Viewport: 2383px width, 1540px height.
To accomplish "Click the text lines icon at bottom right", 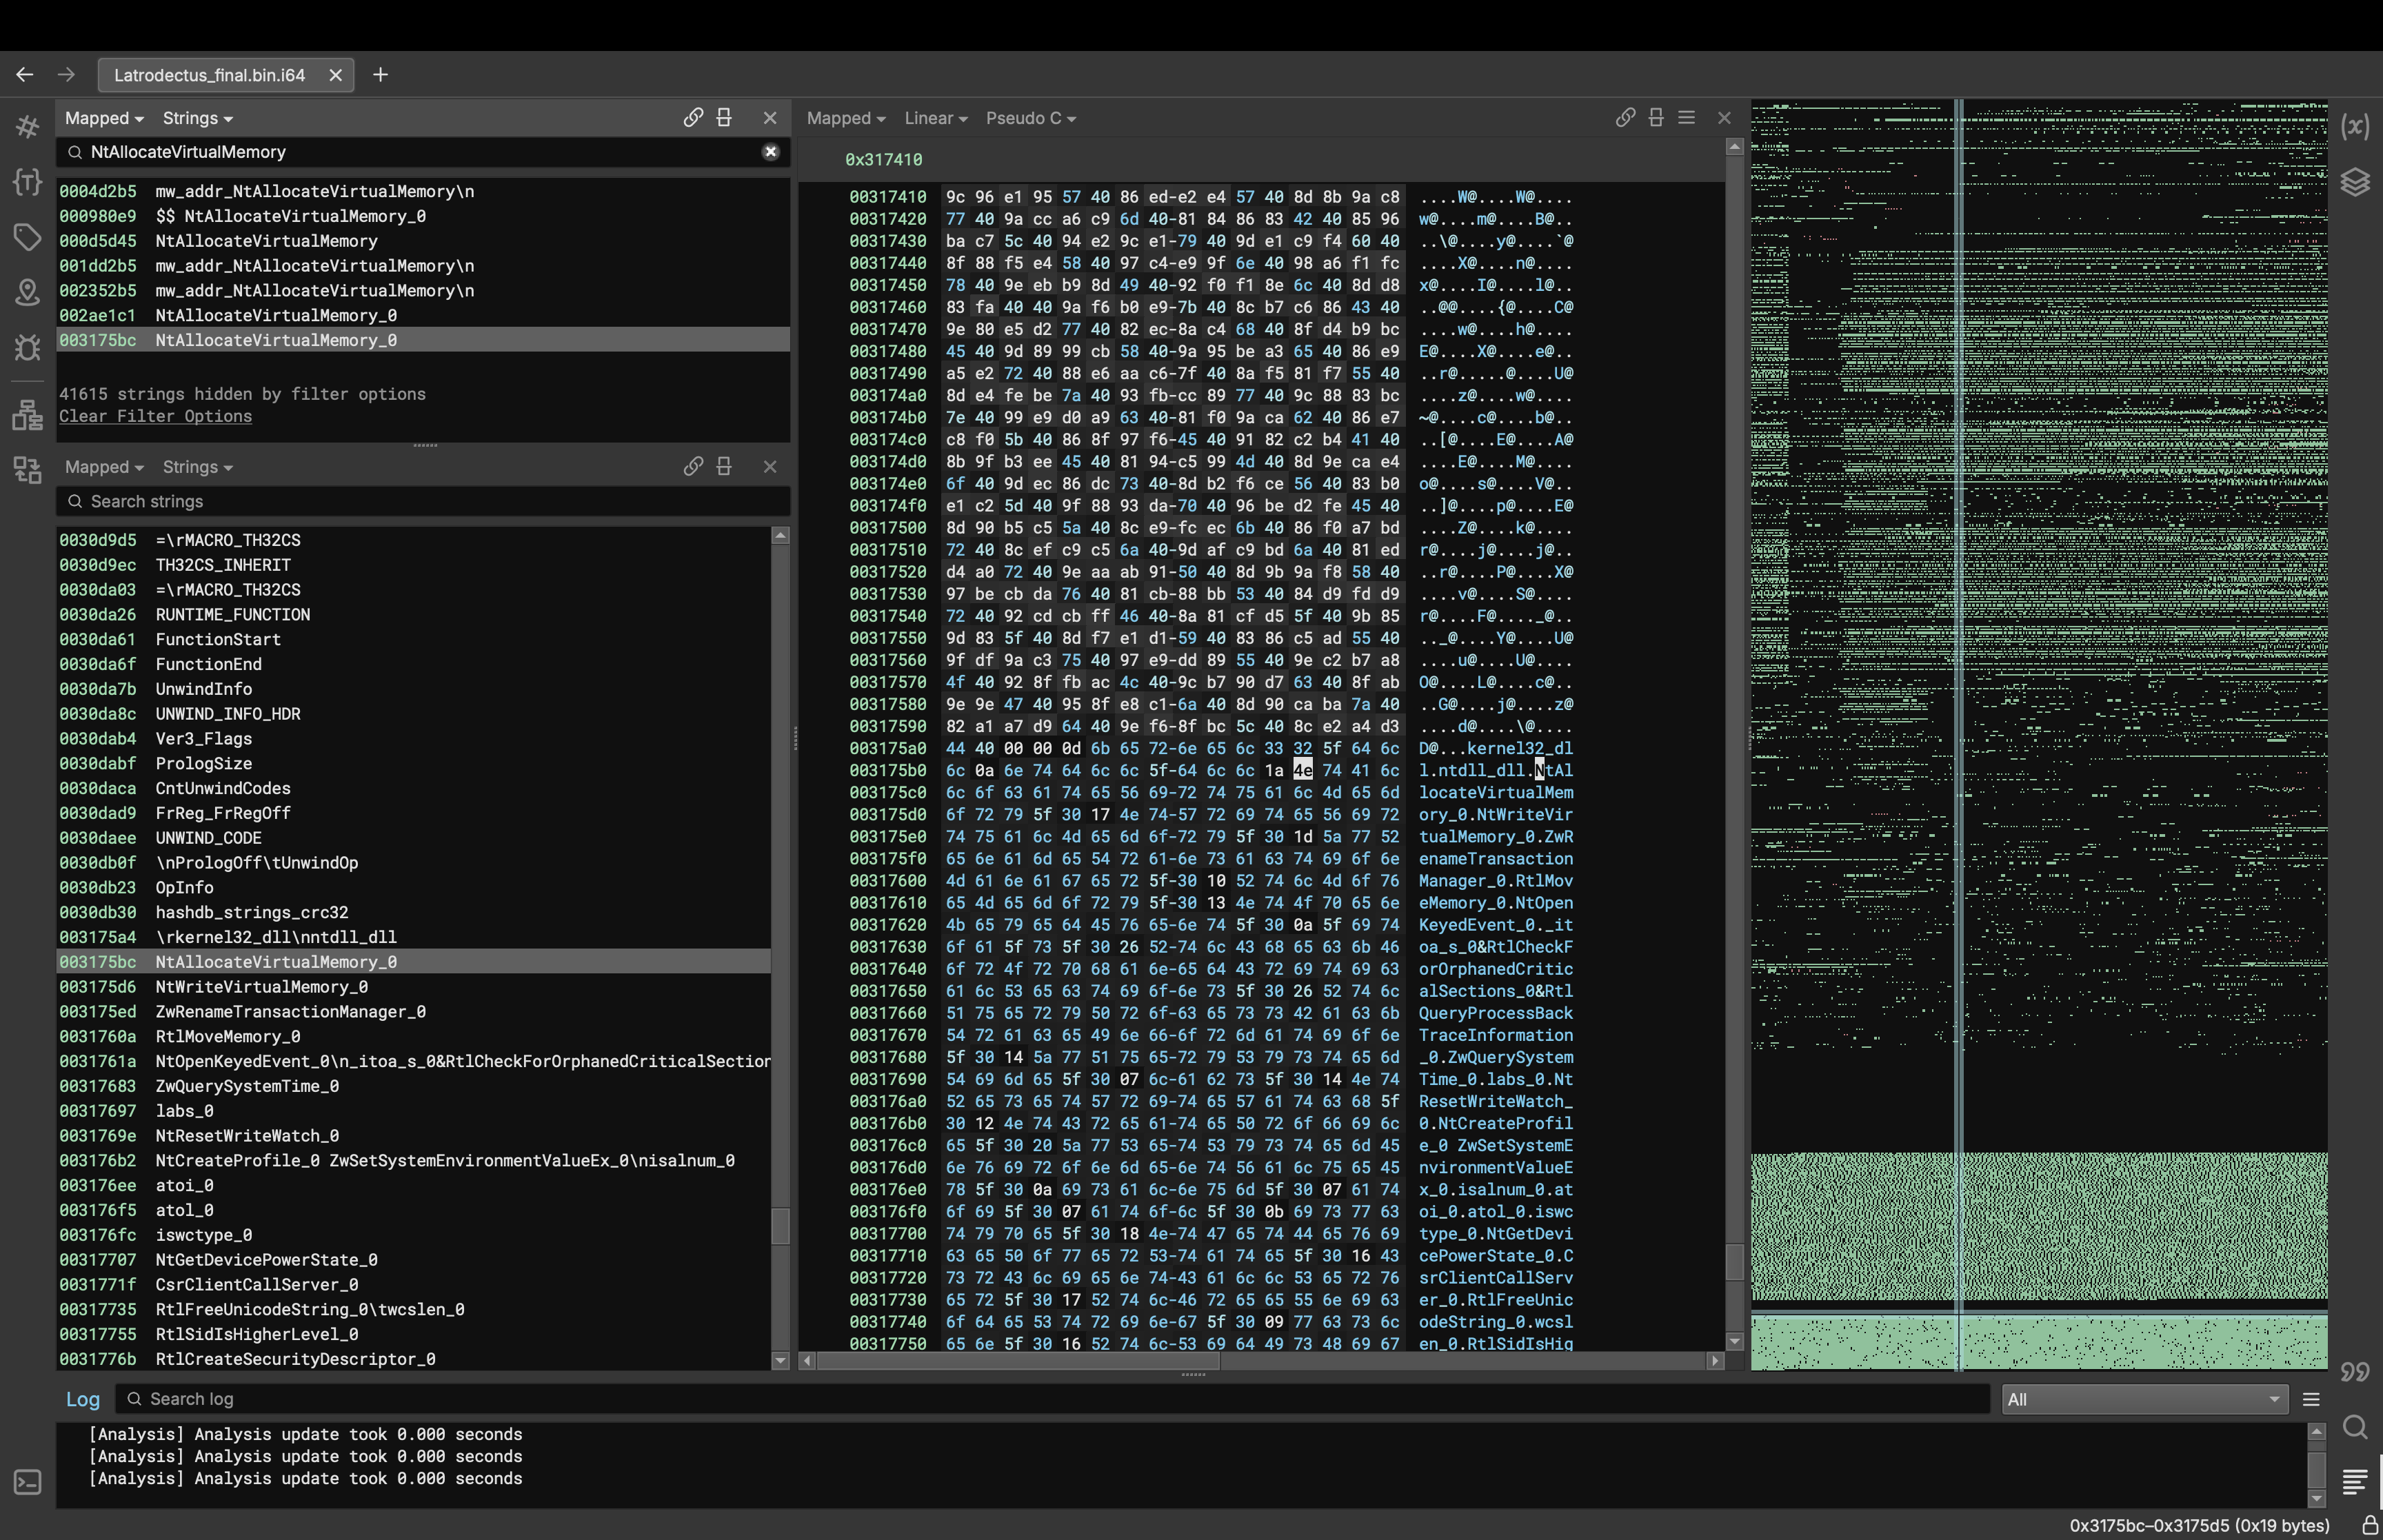I will coord(2355,1482).
